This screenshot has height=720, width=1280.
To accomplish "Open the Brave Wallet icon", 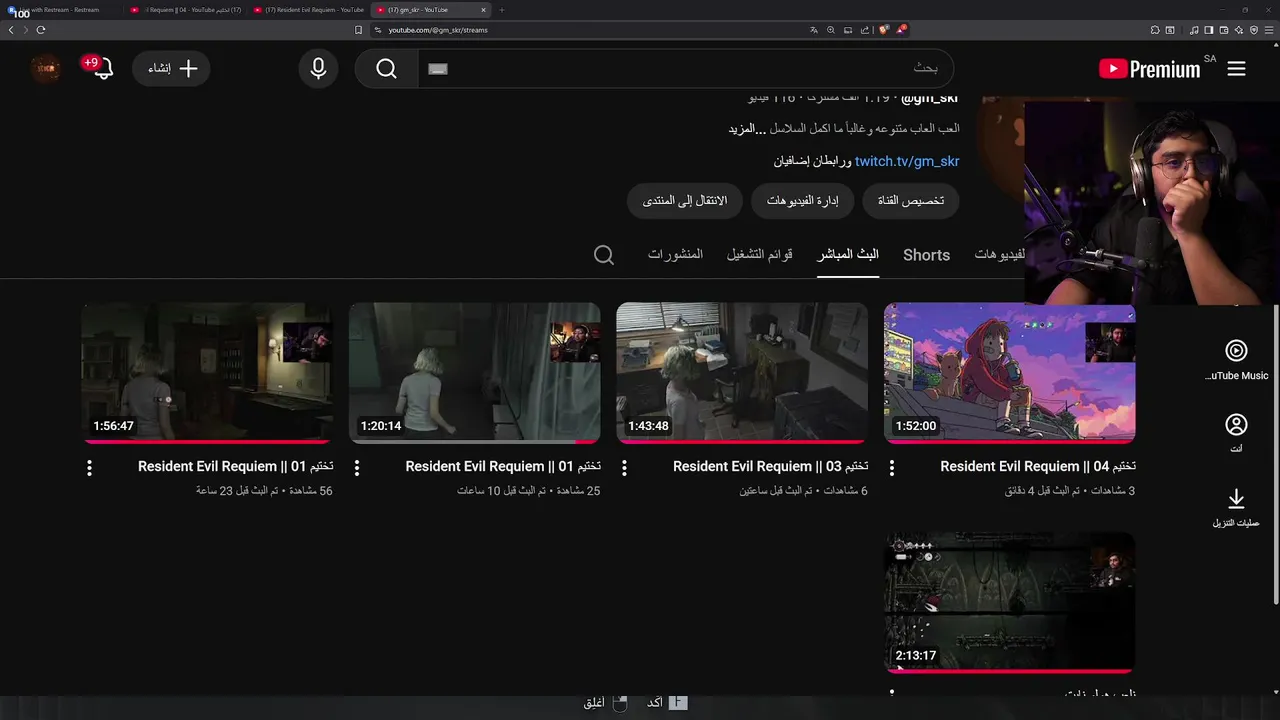I will (1223, 30).
